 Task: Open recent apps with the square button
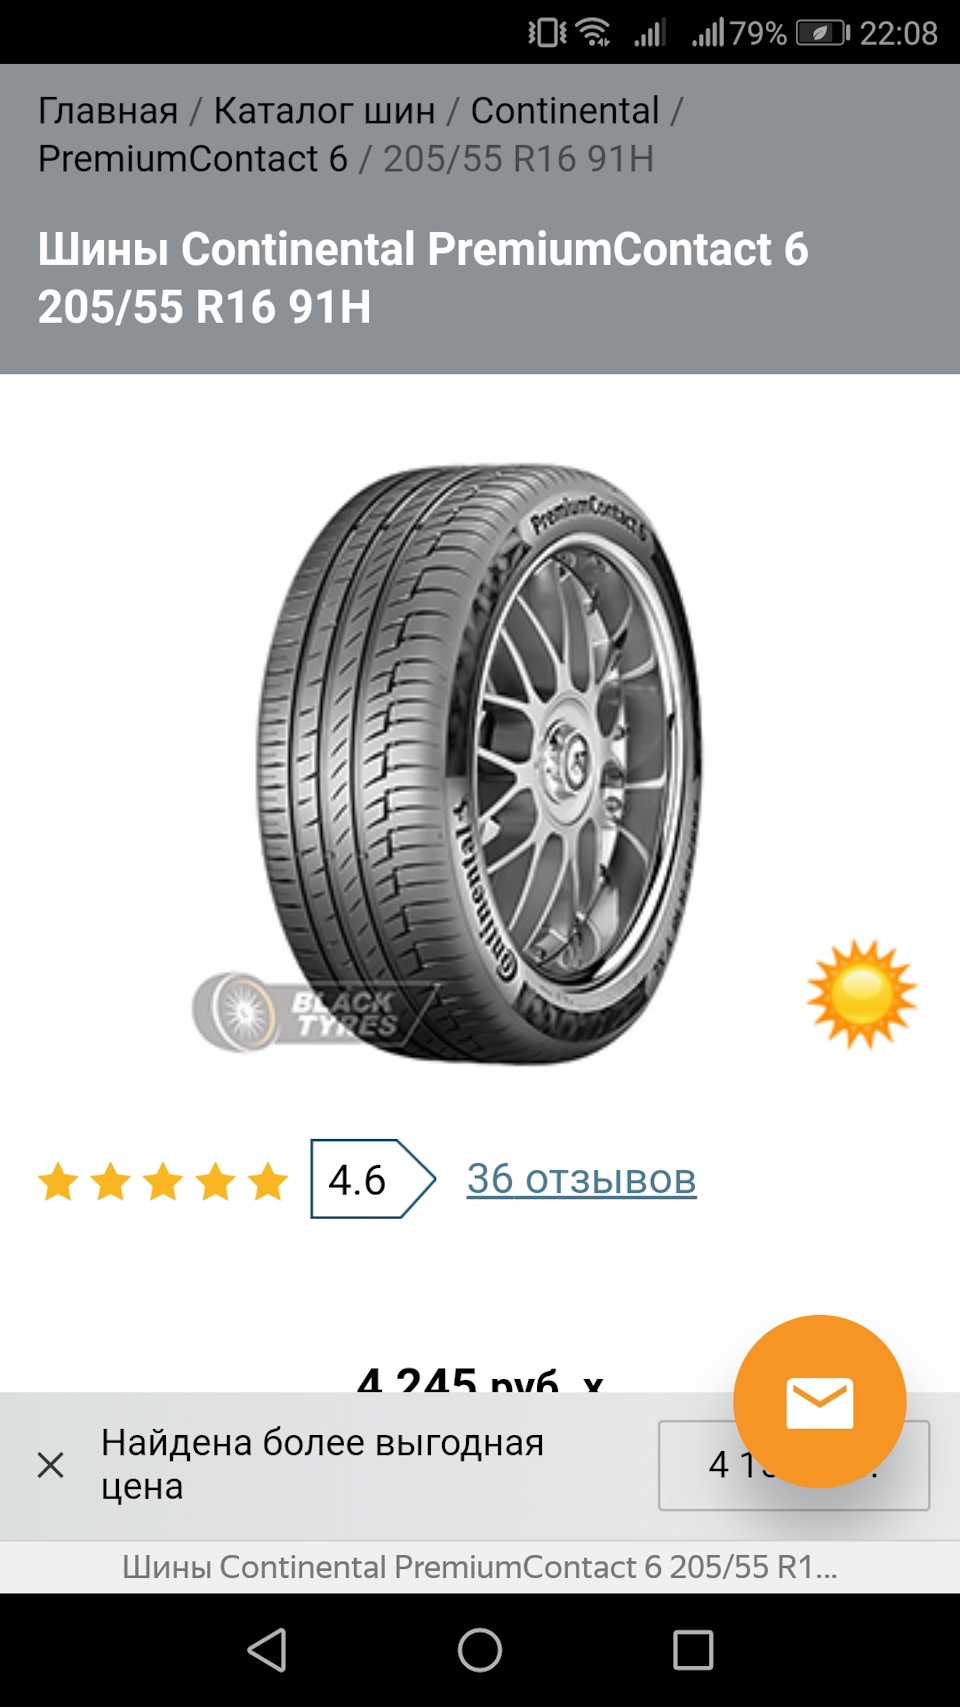(x=693, y=1650)
